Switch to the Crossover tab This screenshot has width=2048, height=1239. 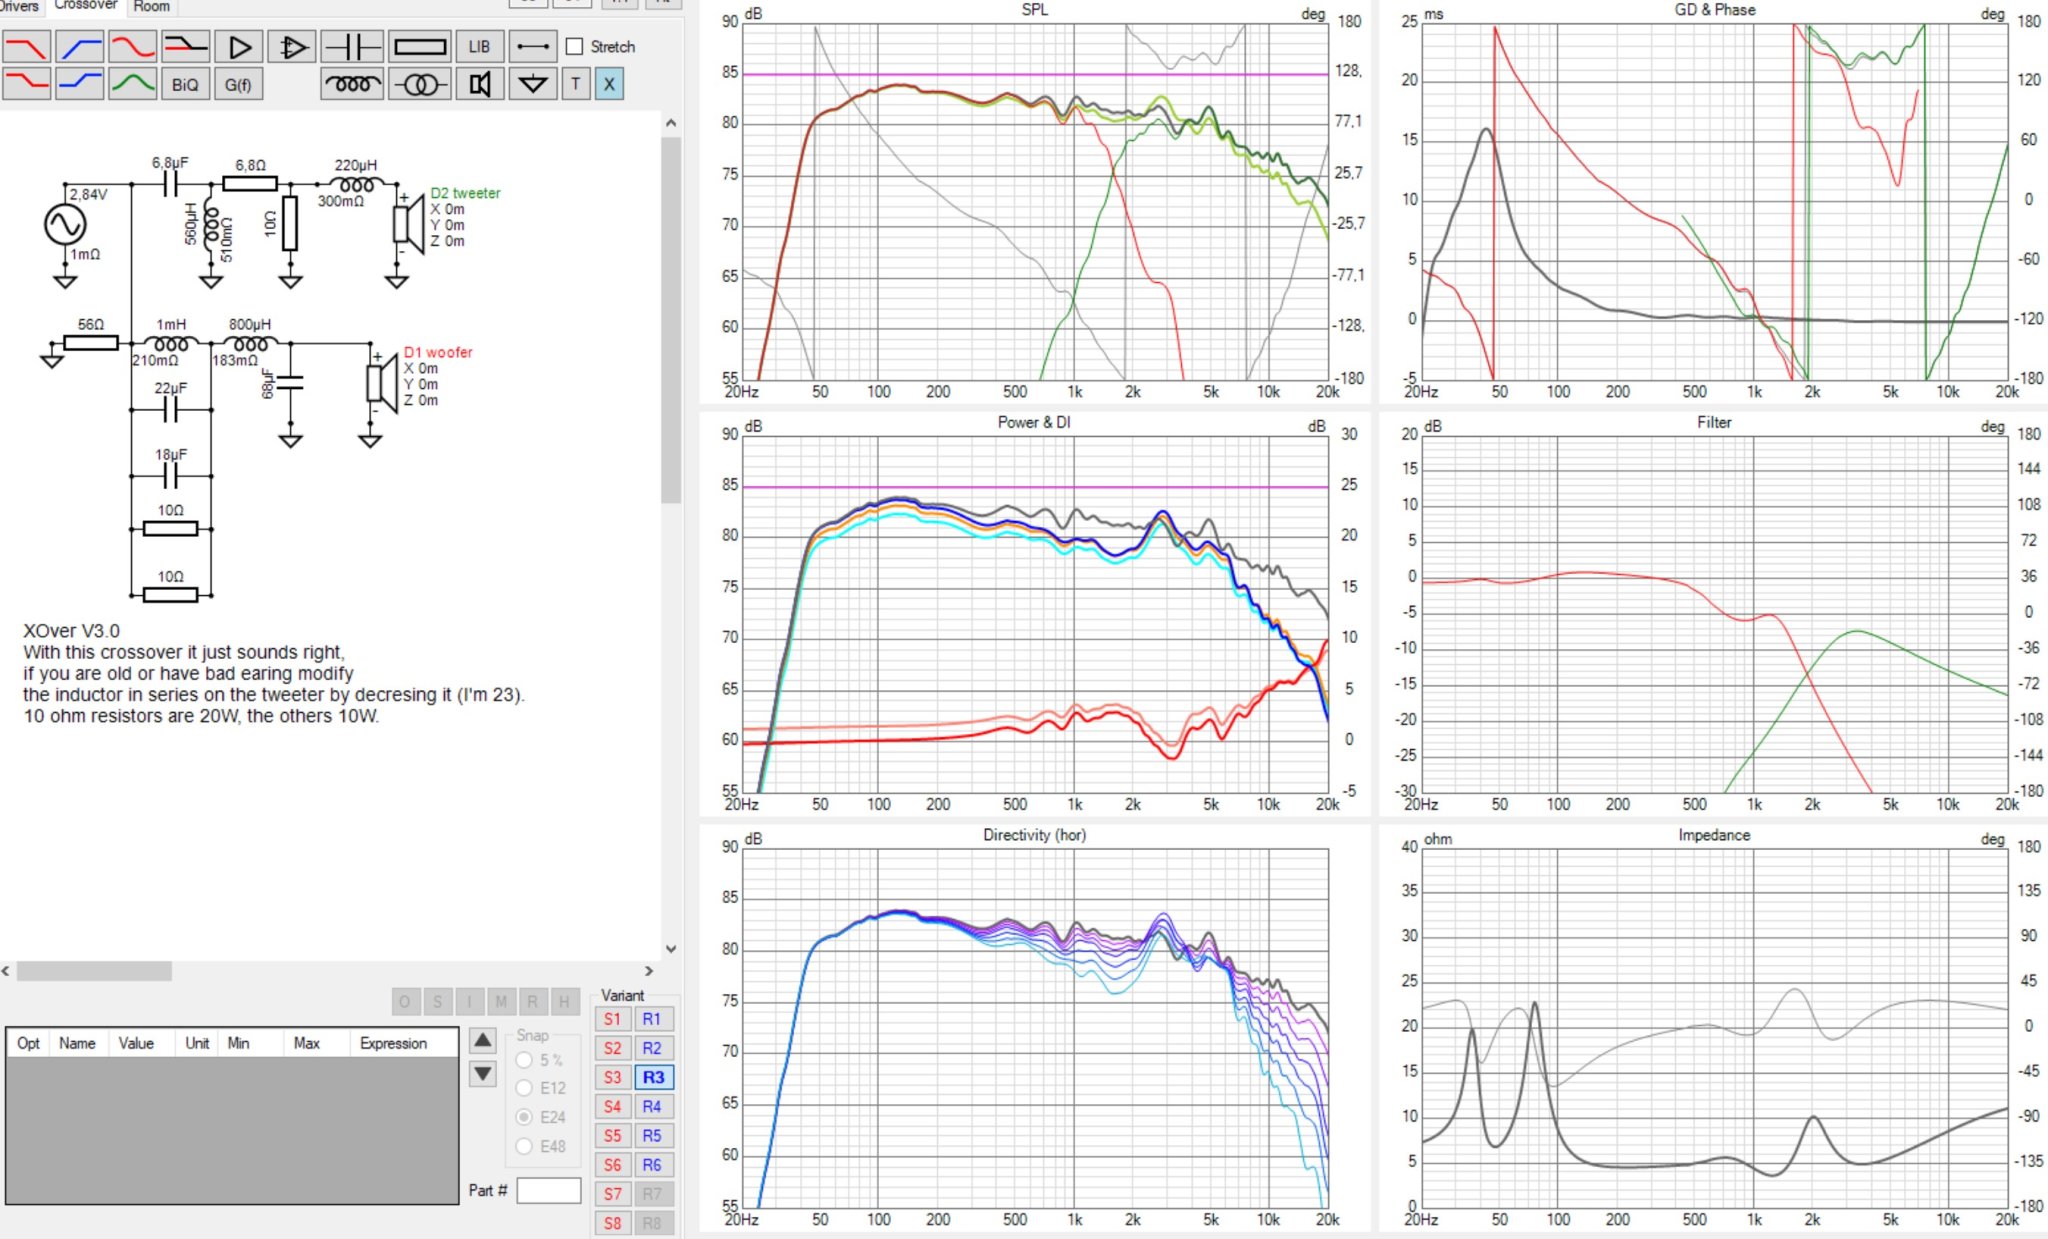(86, 6)
